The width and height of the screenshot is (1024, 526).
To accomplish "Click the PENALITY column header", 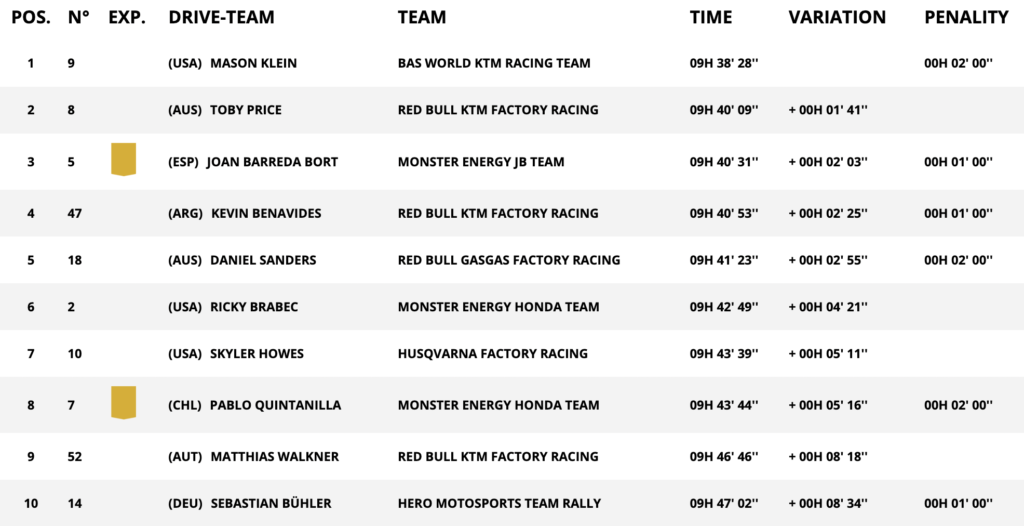I will pos(966,18).
